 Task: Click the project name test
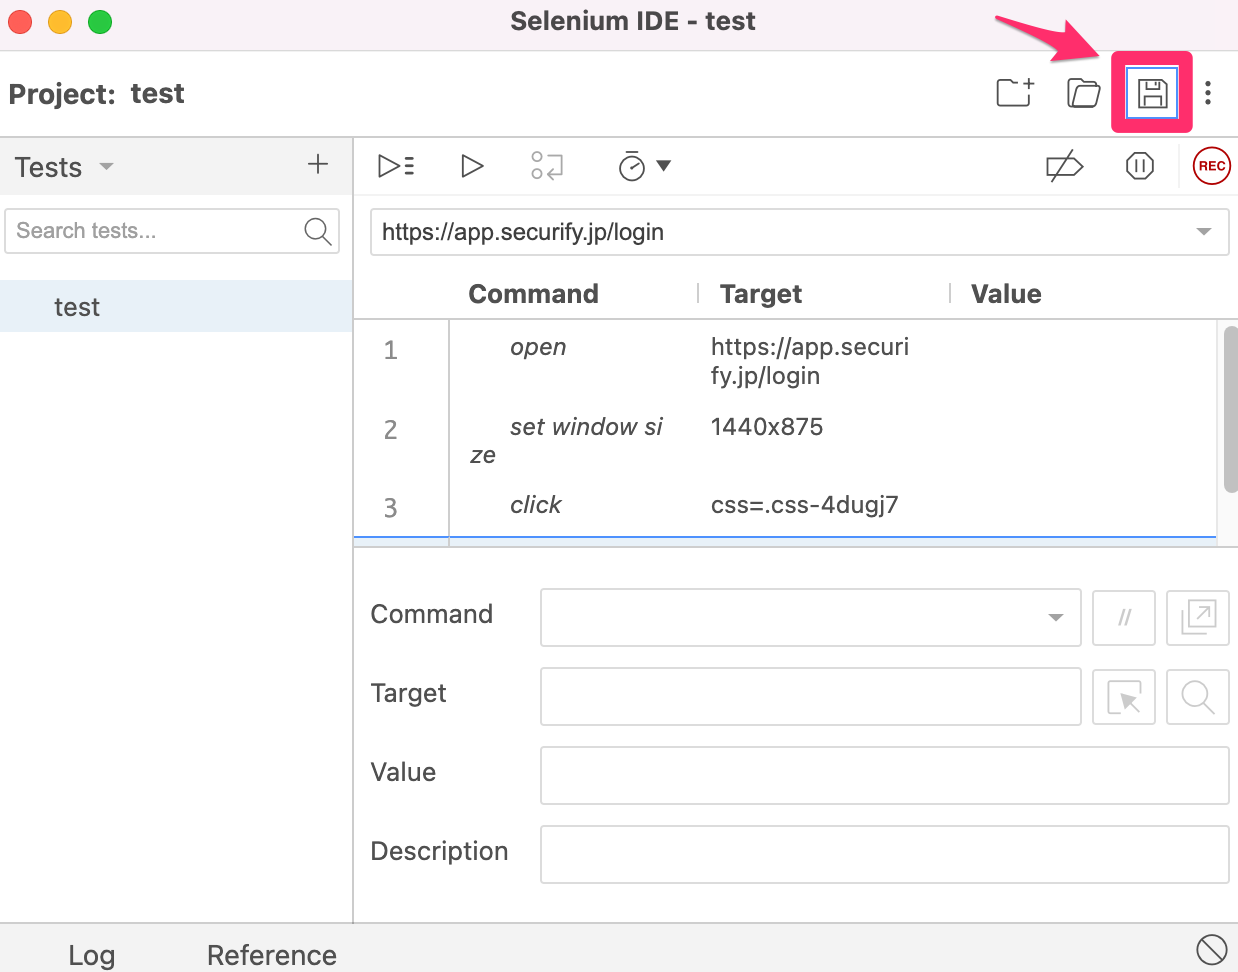pos(157,93)
